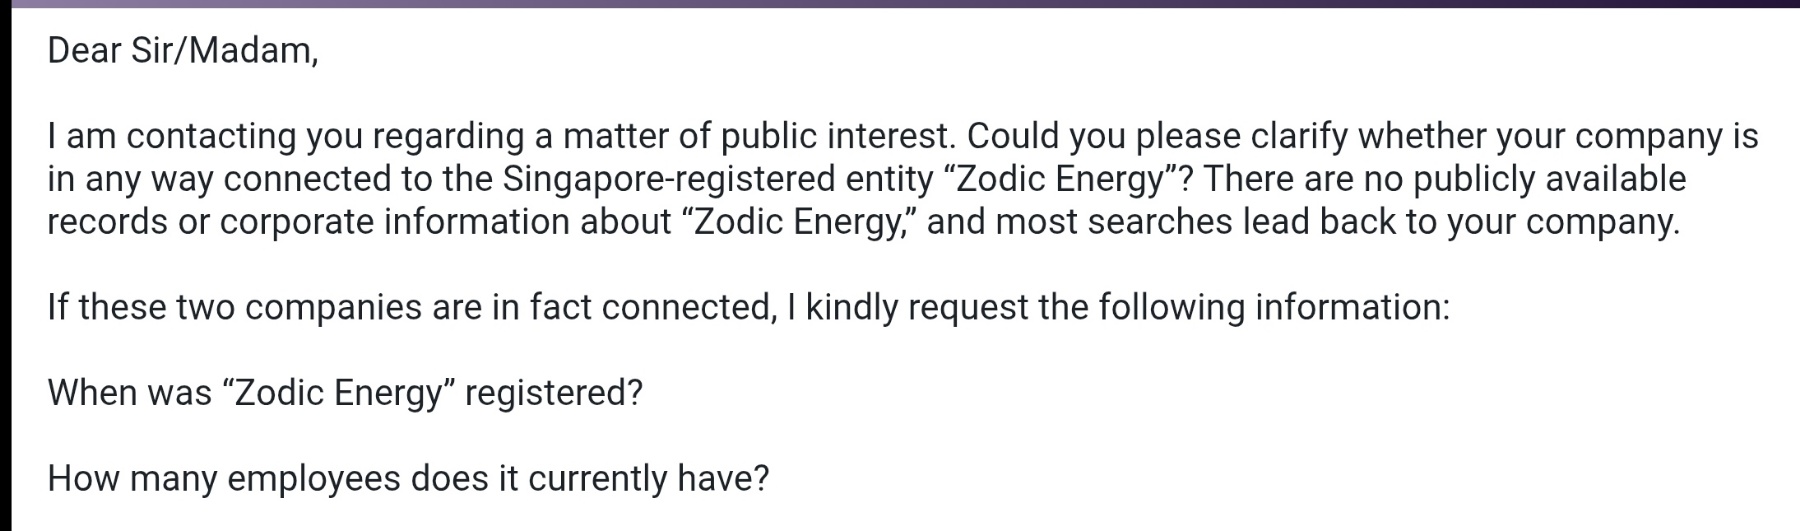The height and width of the screenshot is (531, 1800).
Task: Click the words "When was" in the question
Action: [x=129, y=393]
